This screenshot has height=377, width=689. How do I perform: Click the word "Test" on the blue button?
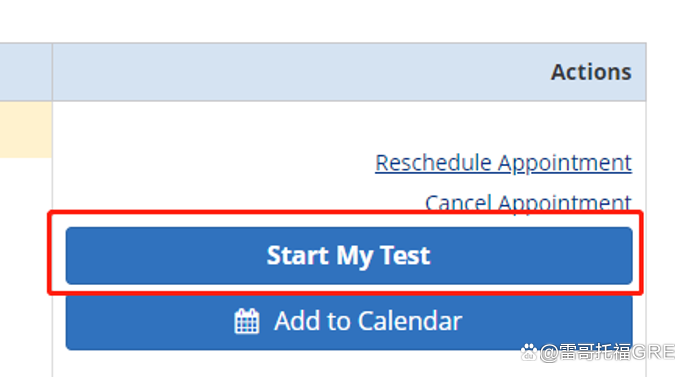click(405, 255)
